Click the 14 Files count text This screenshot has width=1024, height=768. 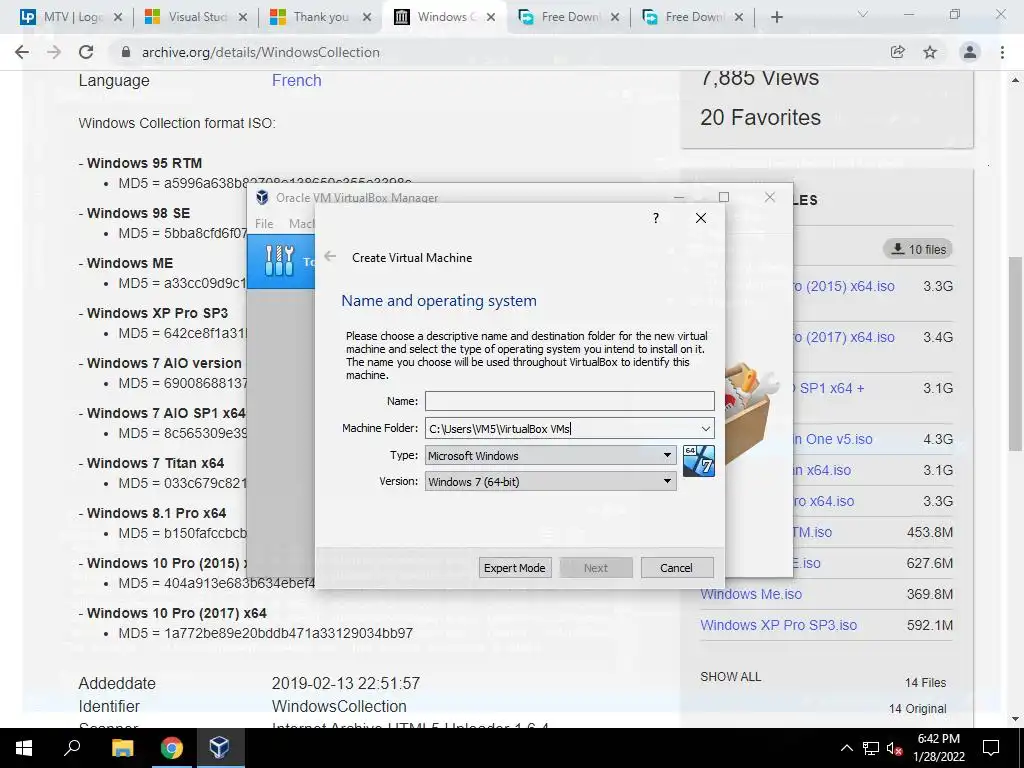(x=925, y=682)
